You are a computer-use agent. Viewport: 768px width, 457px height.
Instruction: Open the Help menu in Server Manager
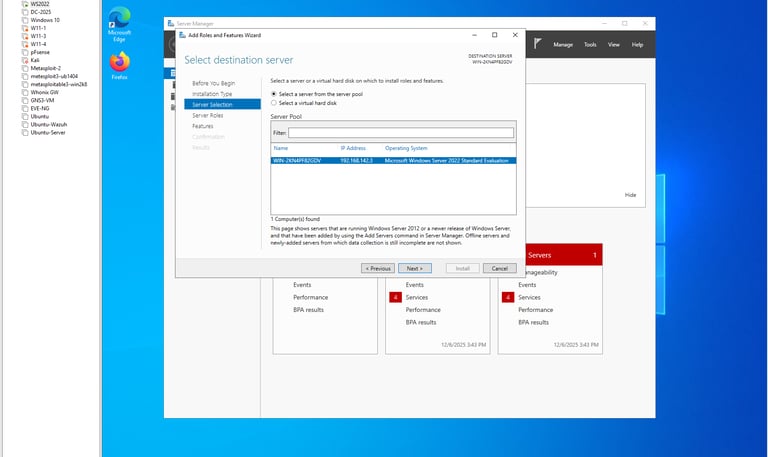click(637, 45)
